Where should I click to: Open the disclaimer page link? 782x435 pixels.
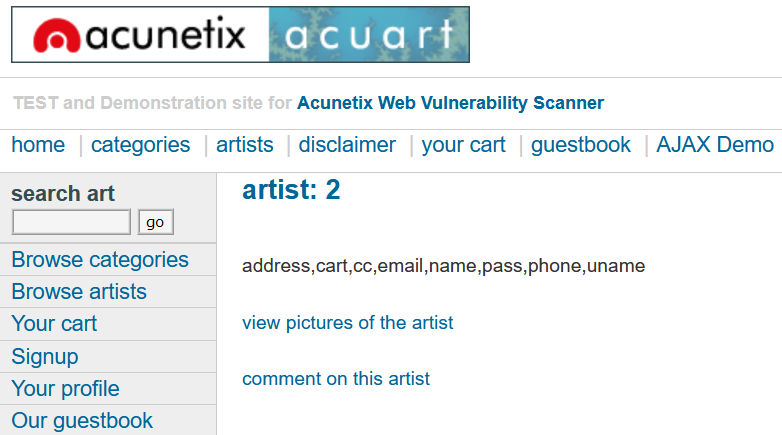tap(347, 145)
